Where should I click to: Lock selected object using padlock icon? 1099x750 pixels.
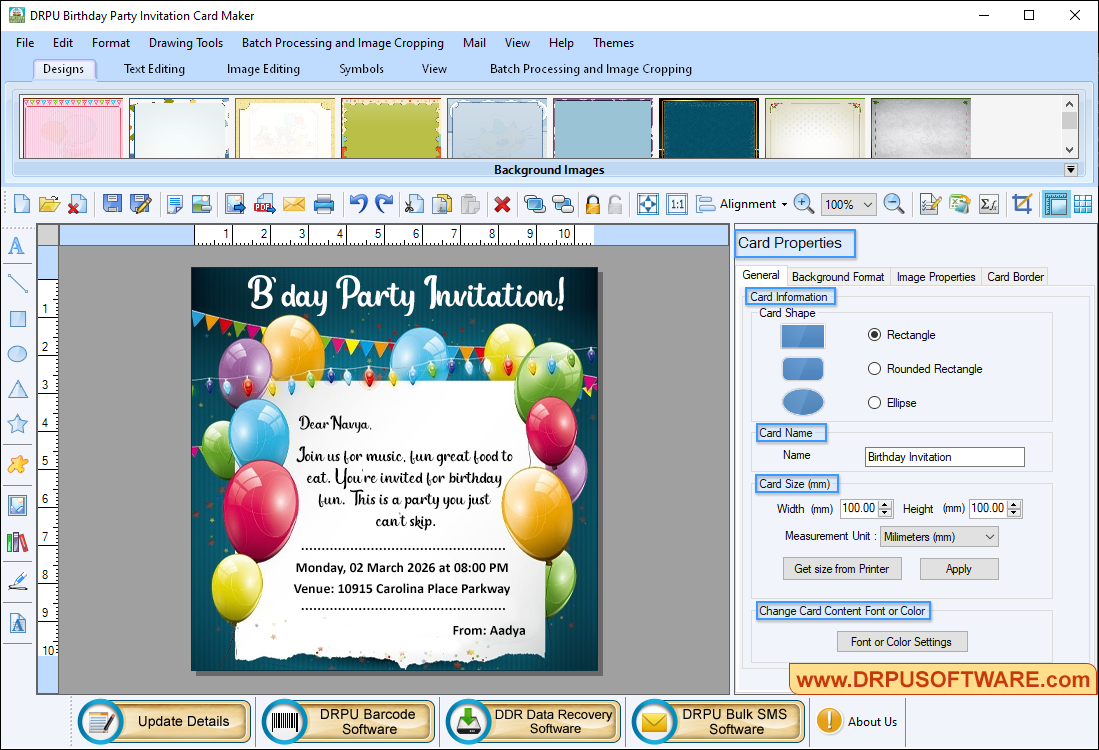[591, 204]
